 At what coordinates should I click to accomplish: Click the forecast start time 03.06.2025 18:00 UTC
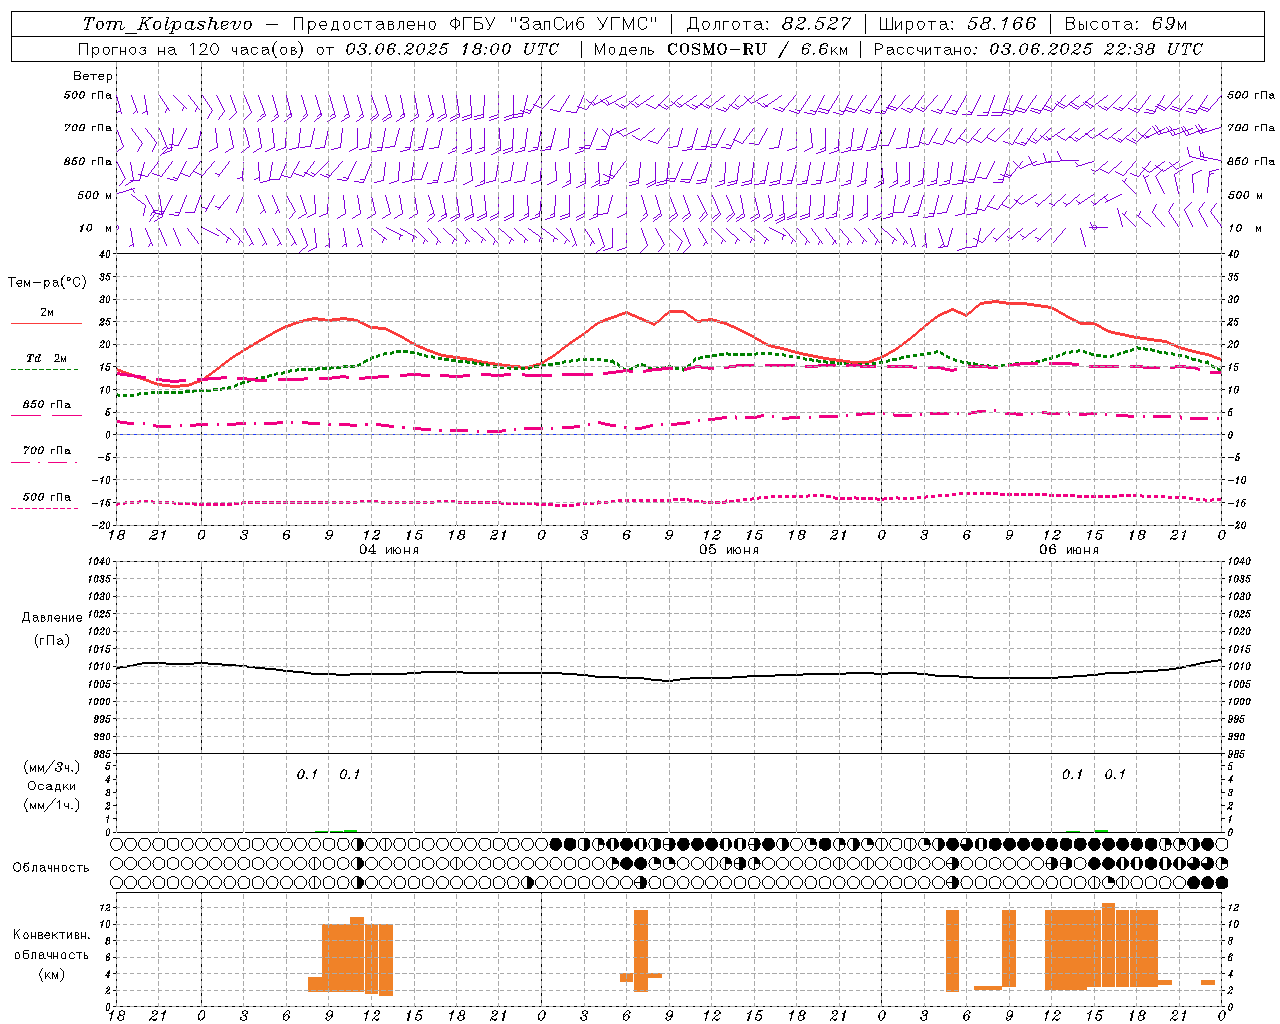452,49
